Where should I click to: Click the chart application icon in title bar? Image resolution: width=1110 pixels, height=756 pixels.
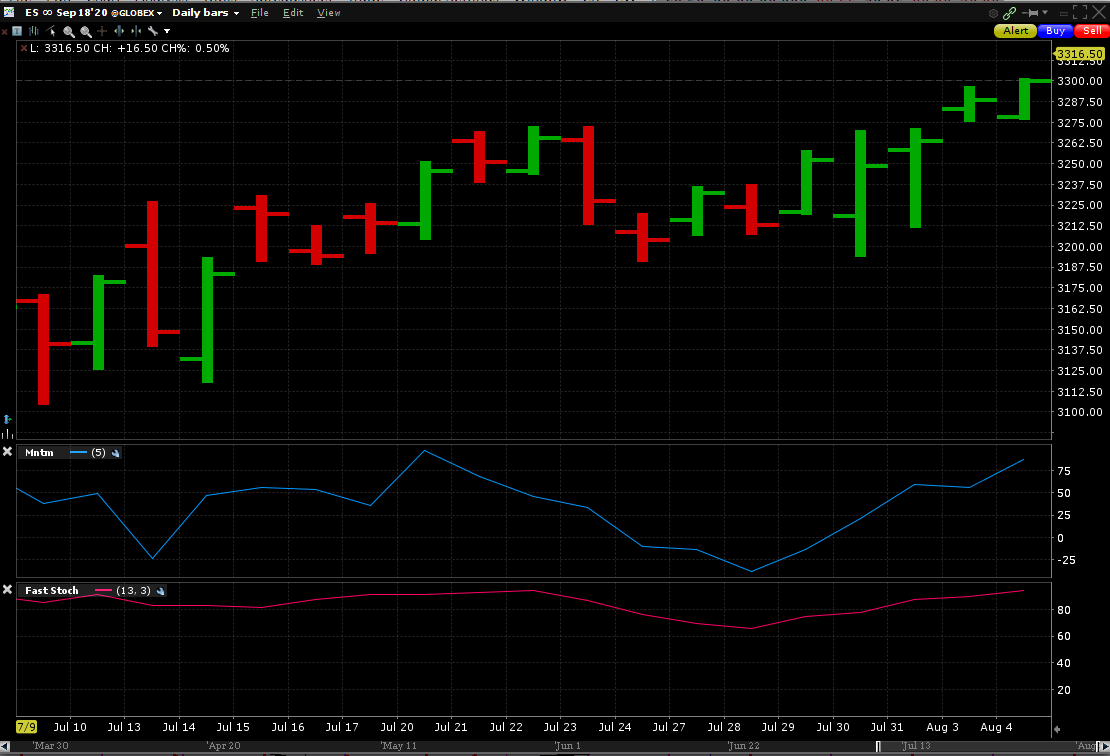(x=8, y=12)
